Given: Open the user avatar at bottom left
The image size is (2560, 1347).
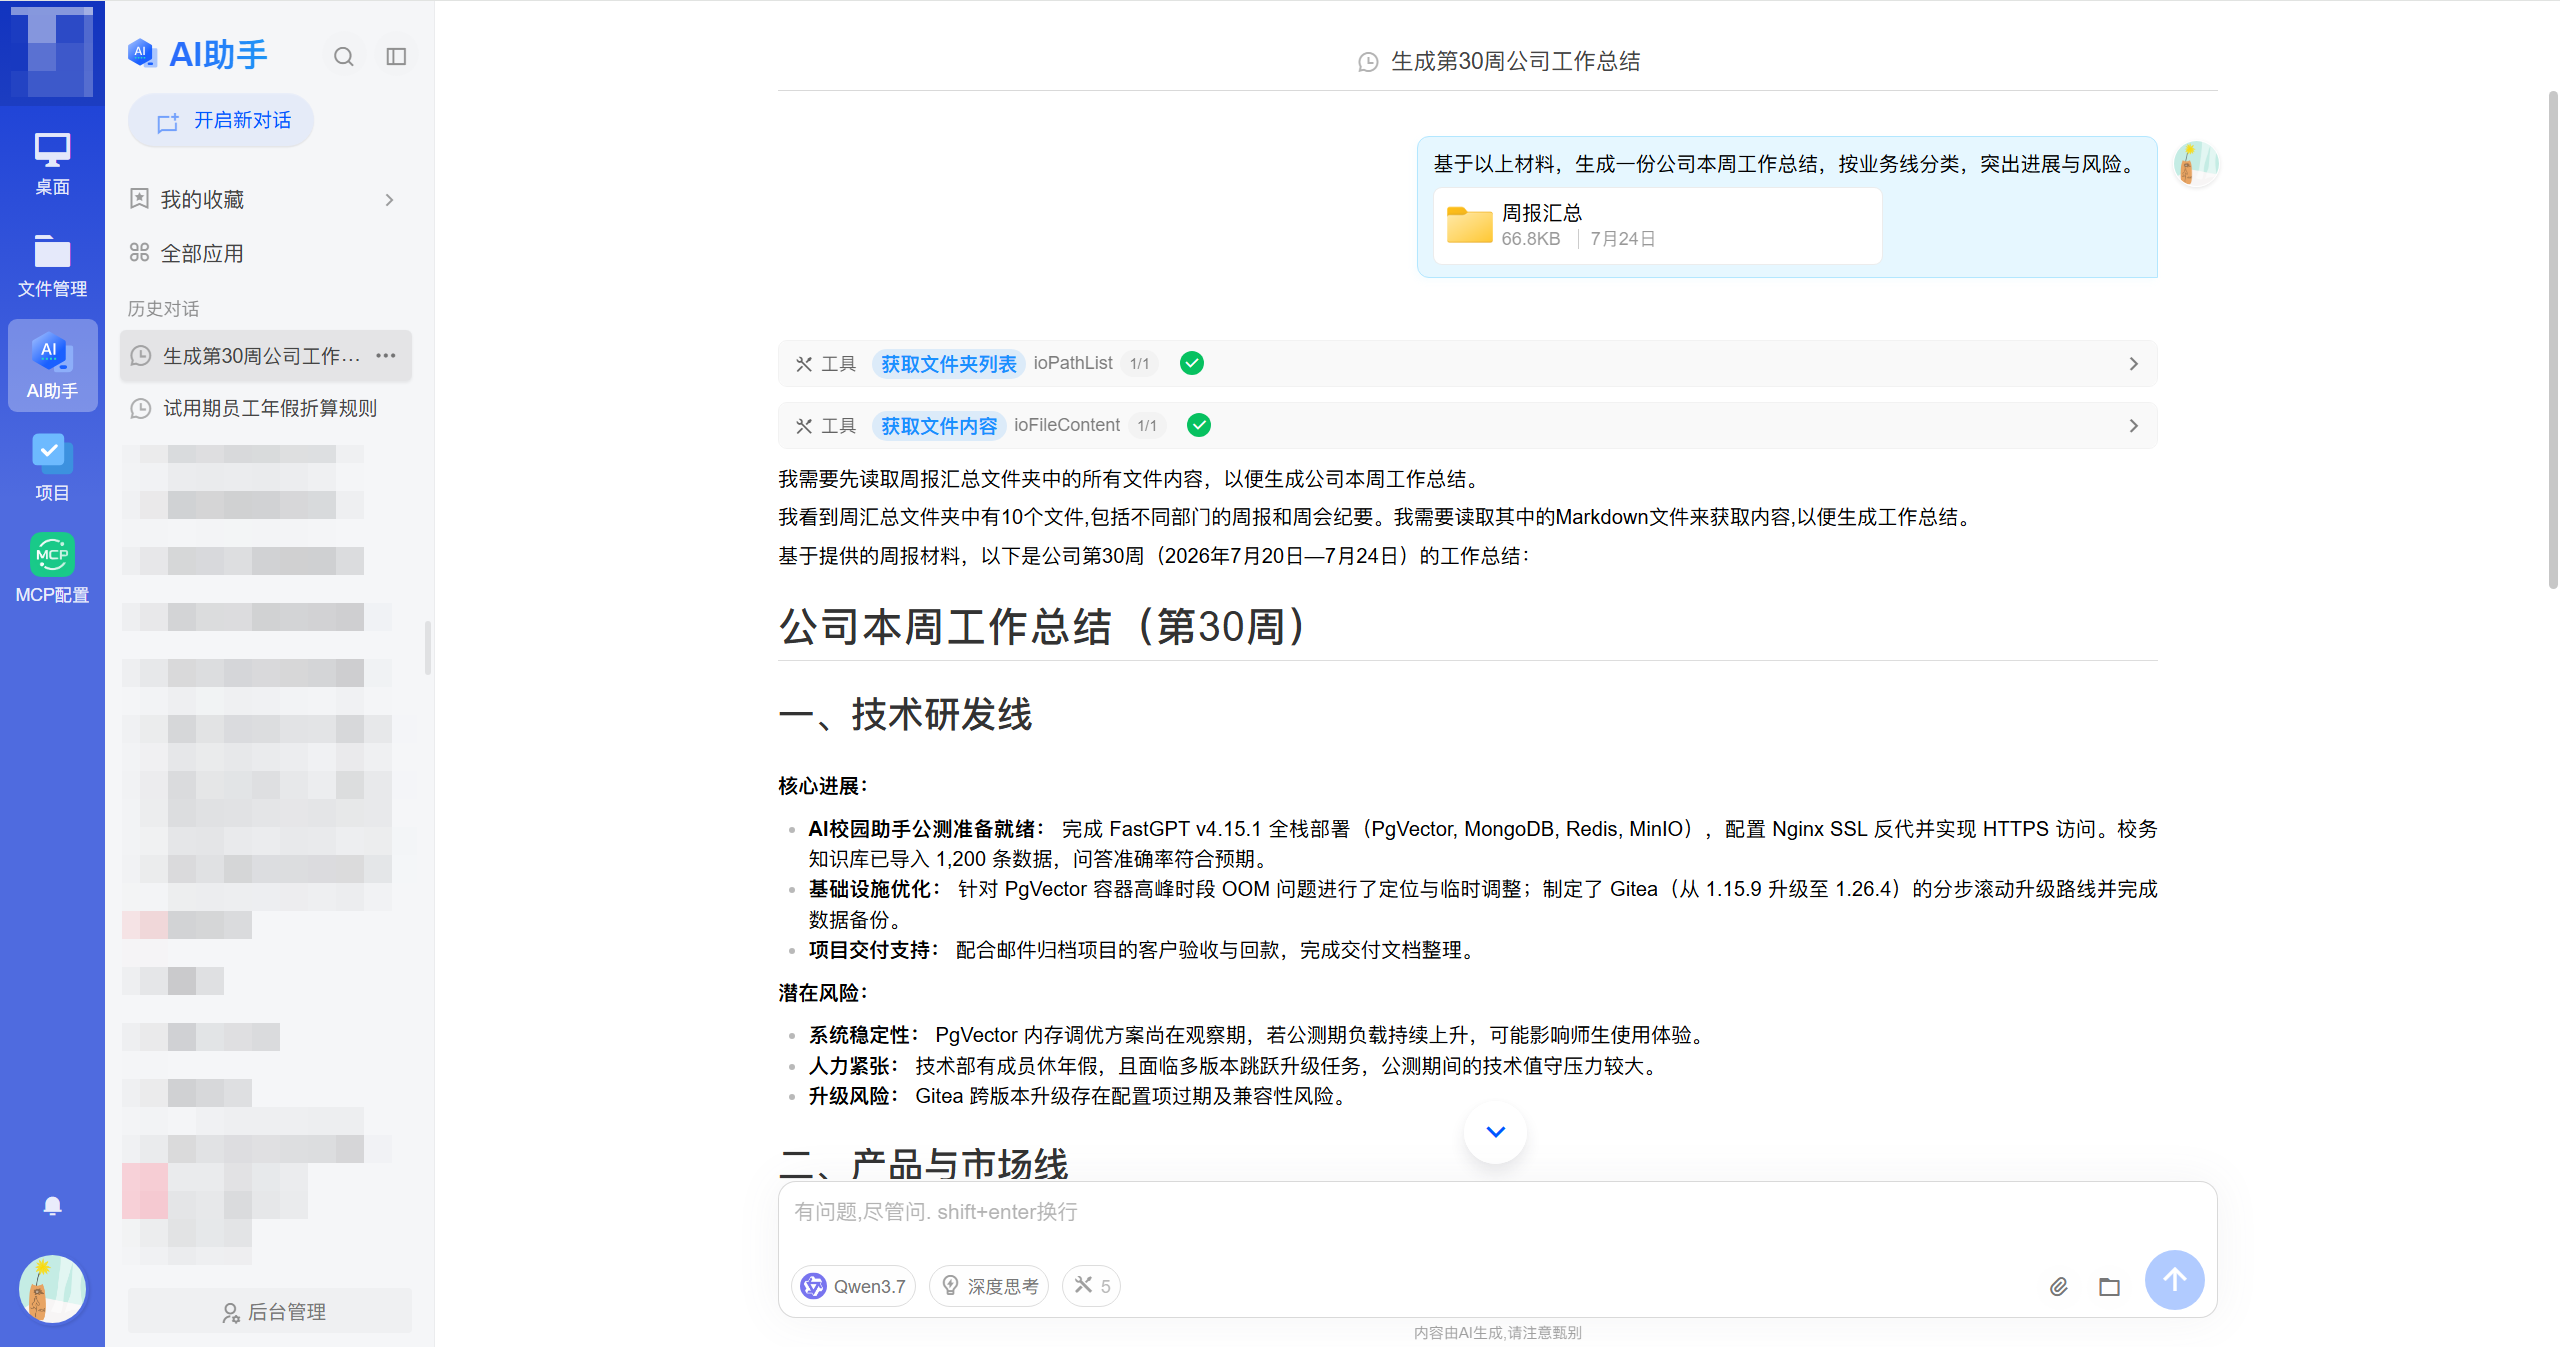Looking at the screenshot, I should click(x=53, y=1288).
